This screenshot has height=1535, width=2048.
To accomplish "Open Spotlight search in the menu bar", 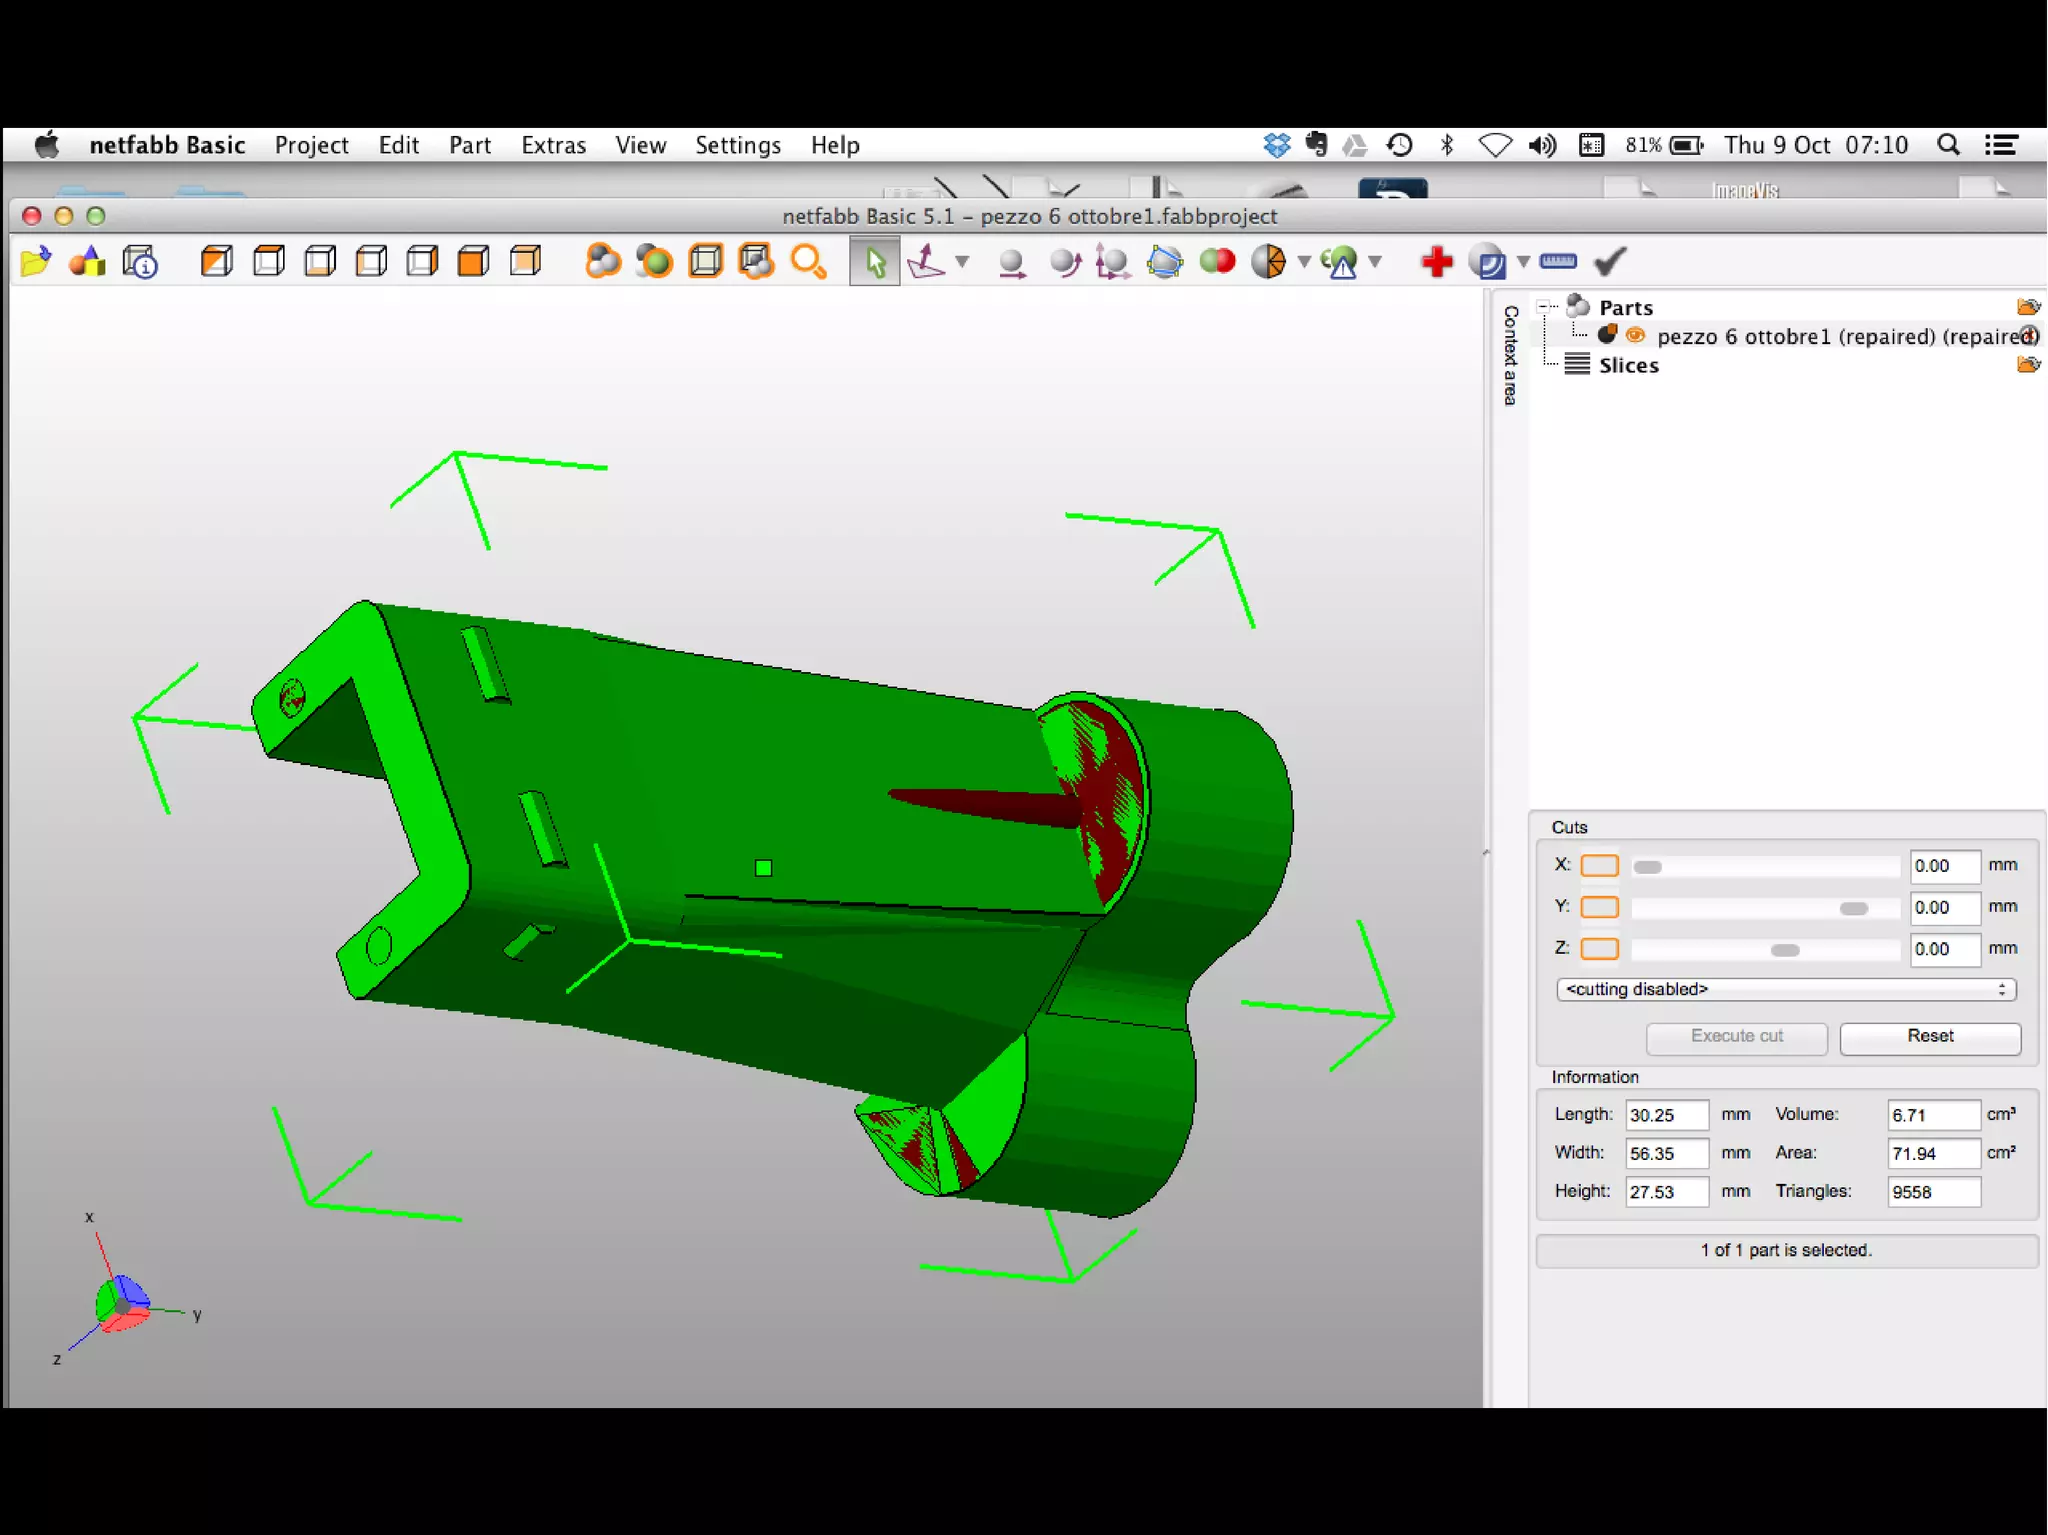I will 1948,145.
